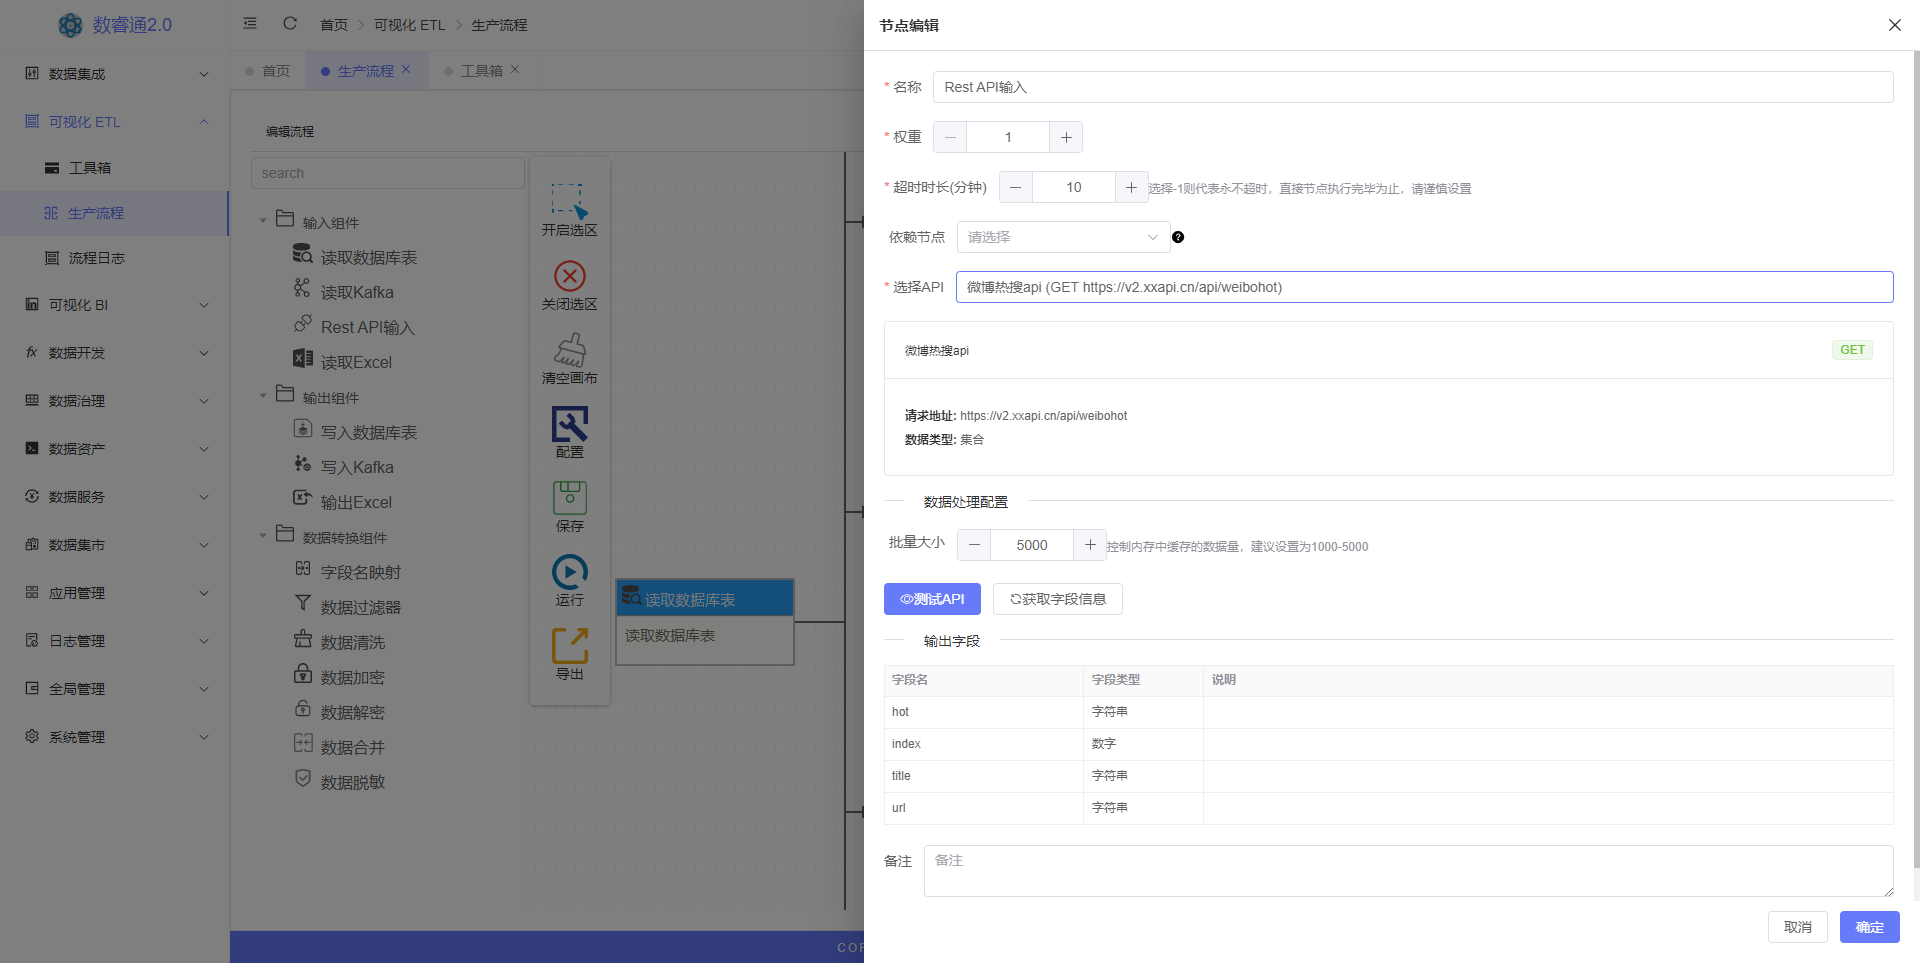Open the 选择API selector field

[1424, 287]
